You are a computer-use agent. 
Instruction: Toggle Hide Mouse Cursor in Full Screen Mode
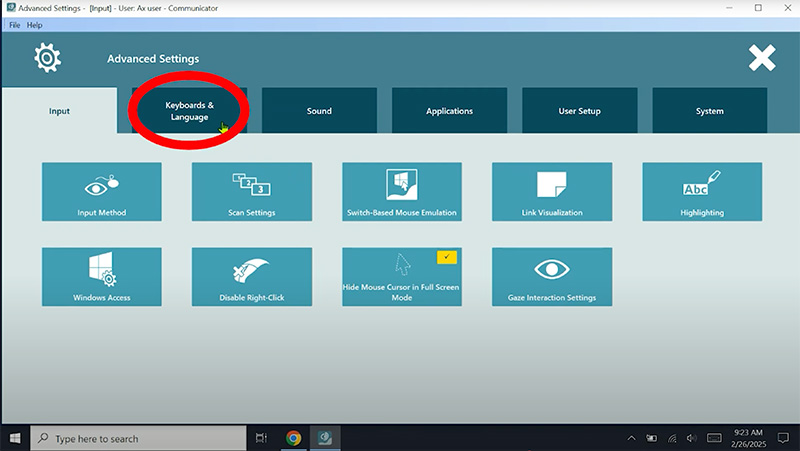coord(401,277)
